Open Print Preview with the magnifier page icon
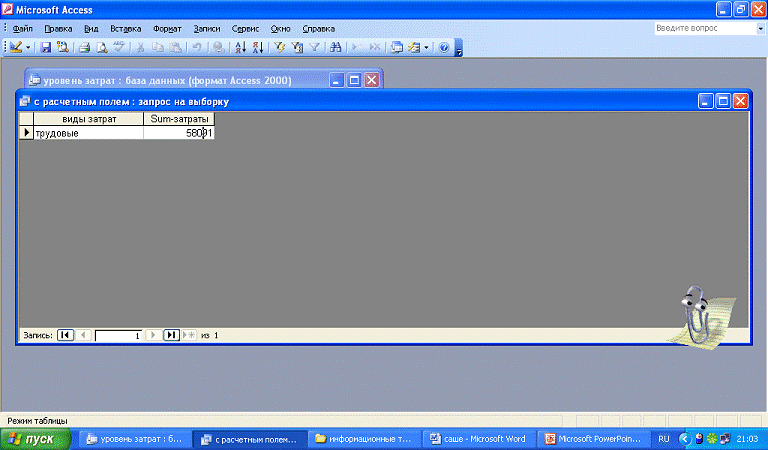The width and height of the screenshot is (768, 450). [102, 47]
